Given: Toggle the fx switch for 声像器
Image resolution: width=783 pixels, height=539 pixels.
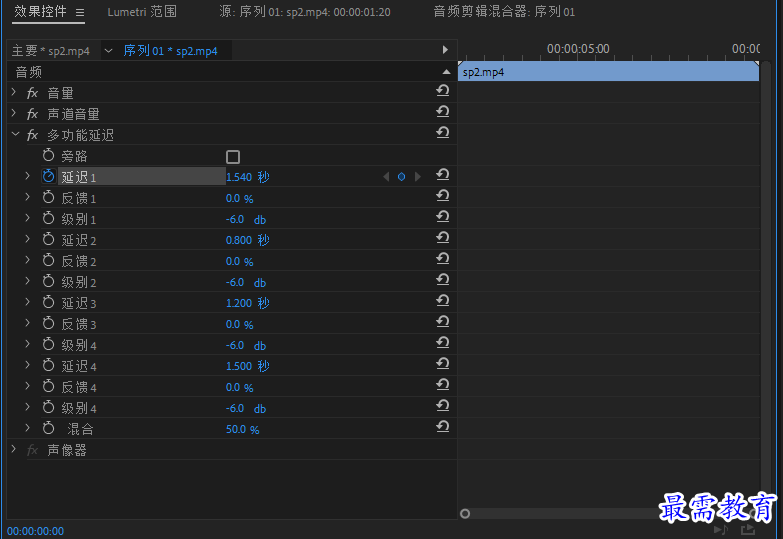Looking at the screenshot, I should point(32,451).
